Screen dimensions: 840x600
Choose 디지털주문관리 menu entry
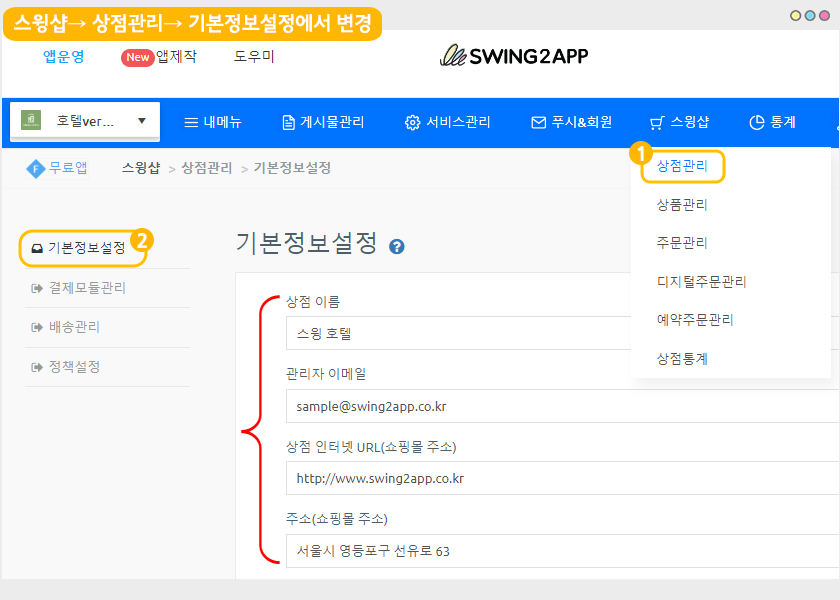click(701, 282)
